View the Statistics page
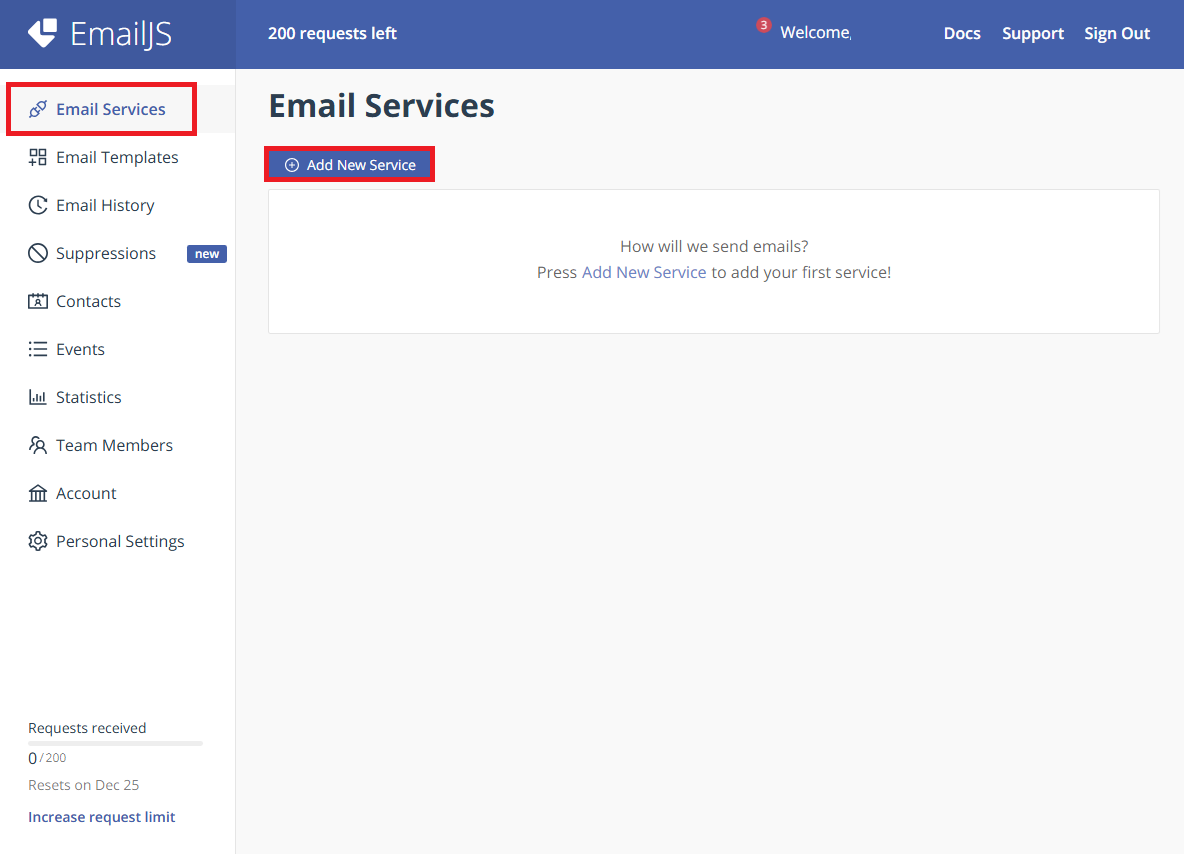Screen dimensions: 1184x854 click(88, 397)
